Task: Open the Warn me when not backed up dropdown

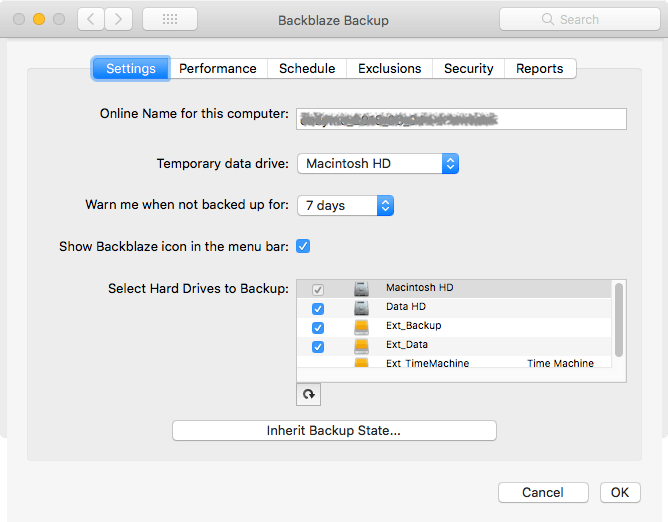Action: click(345, 205)
